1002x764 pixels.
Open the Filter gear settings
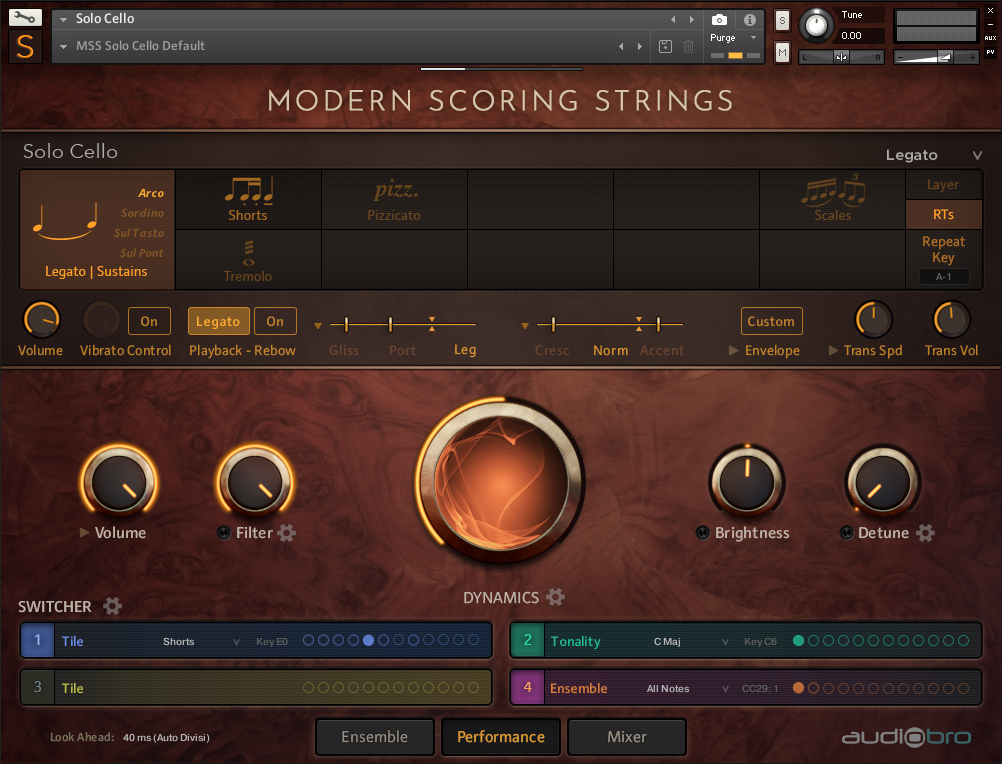pos(286,533)
